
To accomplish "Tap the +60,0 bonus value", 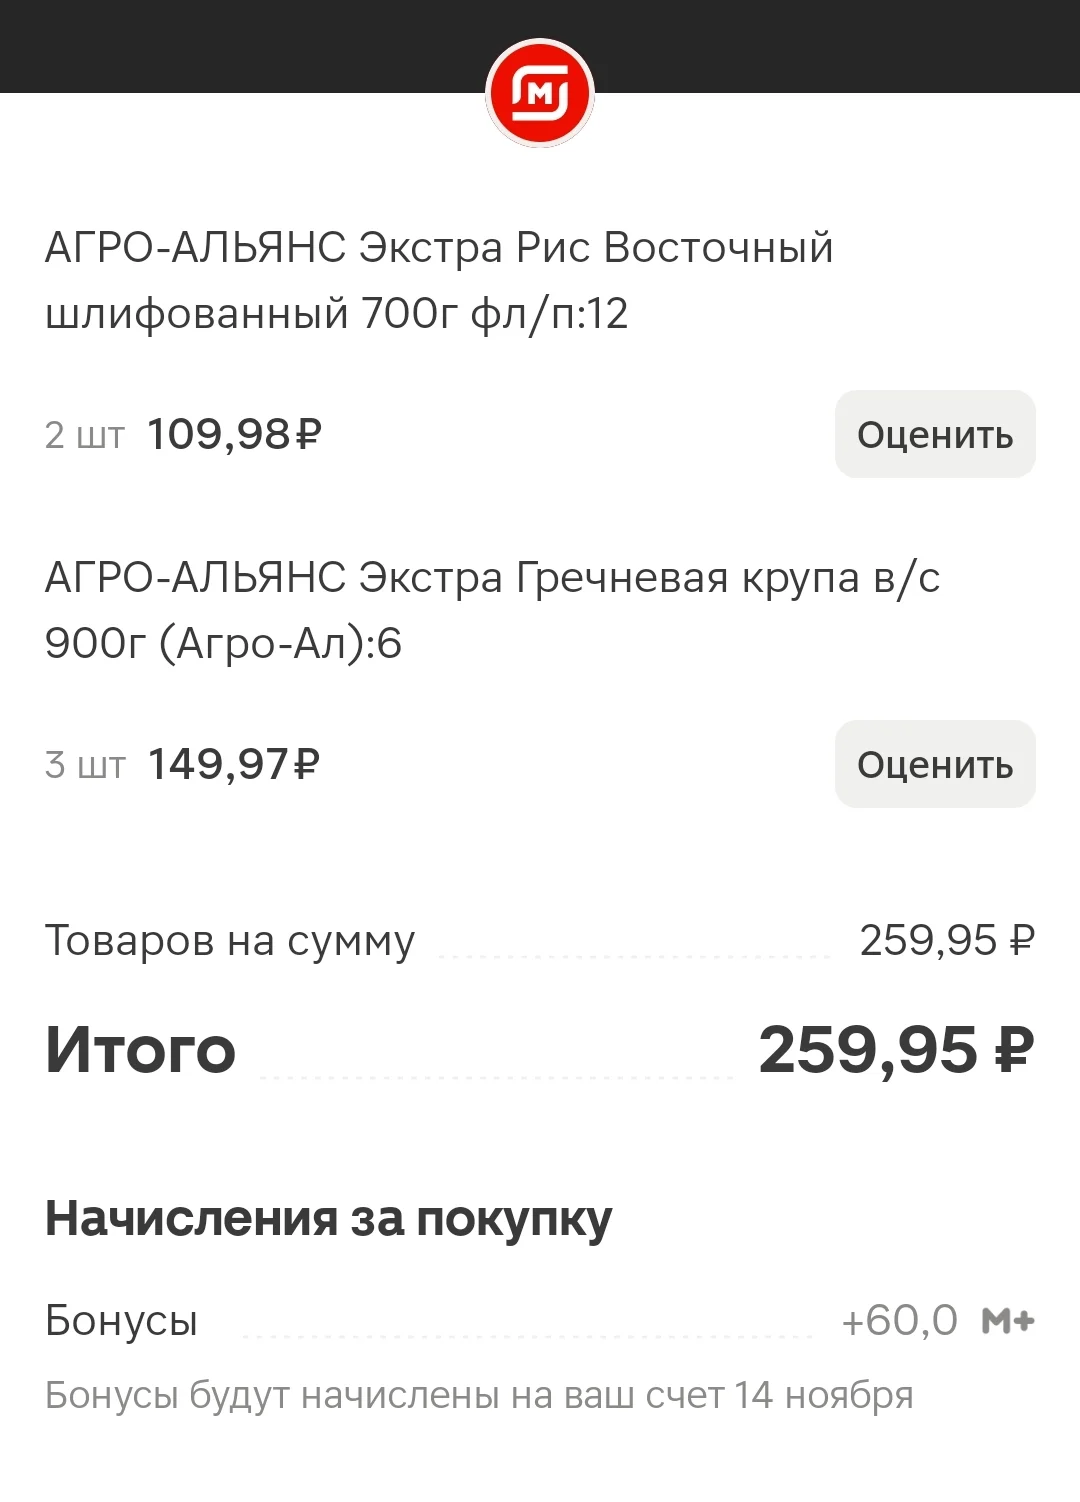I will [899, 1321].
